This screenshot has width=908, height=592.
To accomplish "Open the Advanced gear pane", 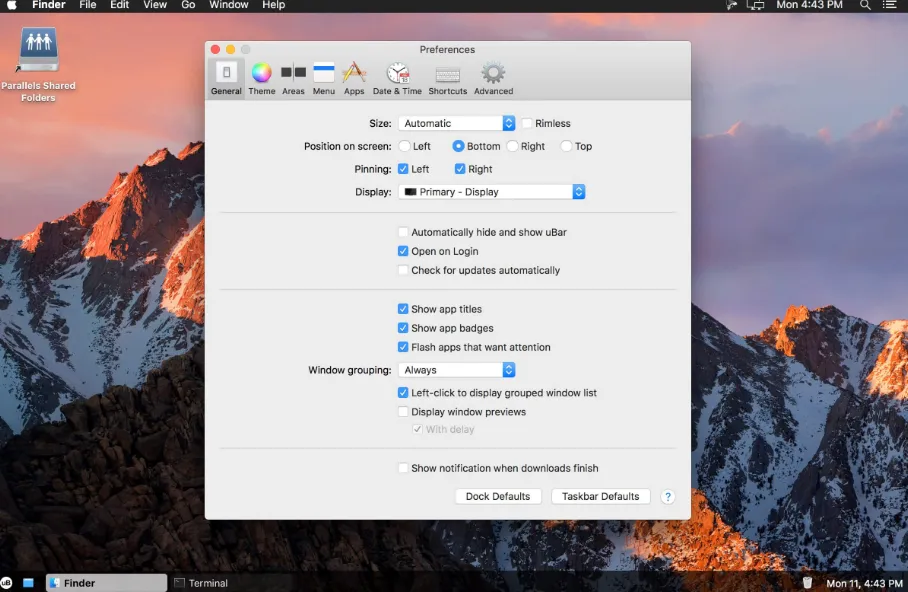I will 493,78.
